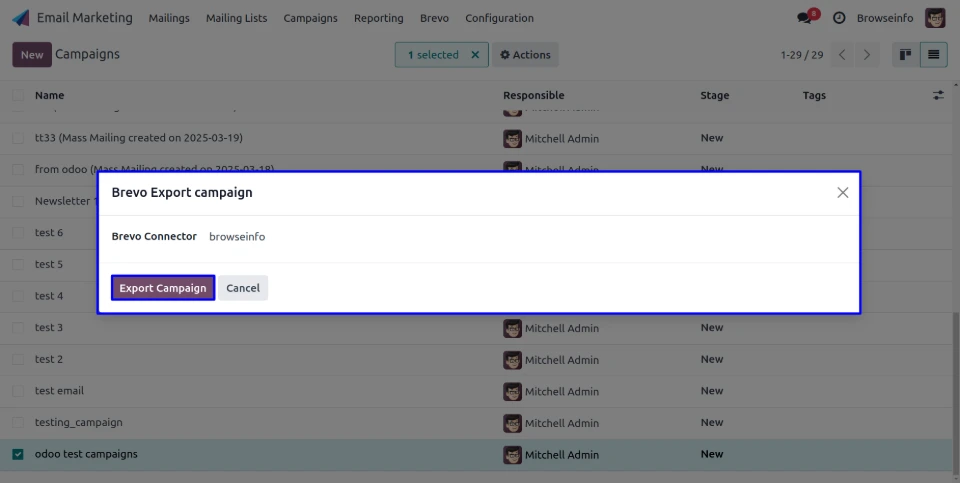
Task: Click the Export Campaign button
Action: tap(163, 288)
